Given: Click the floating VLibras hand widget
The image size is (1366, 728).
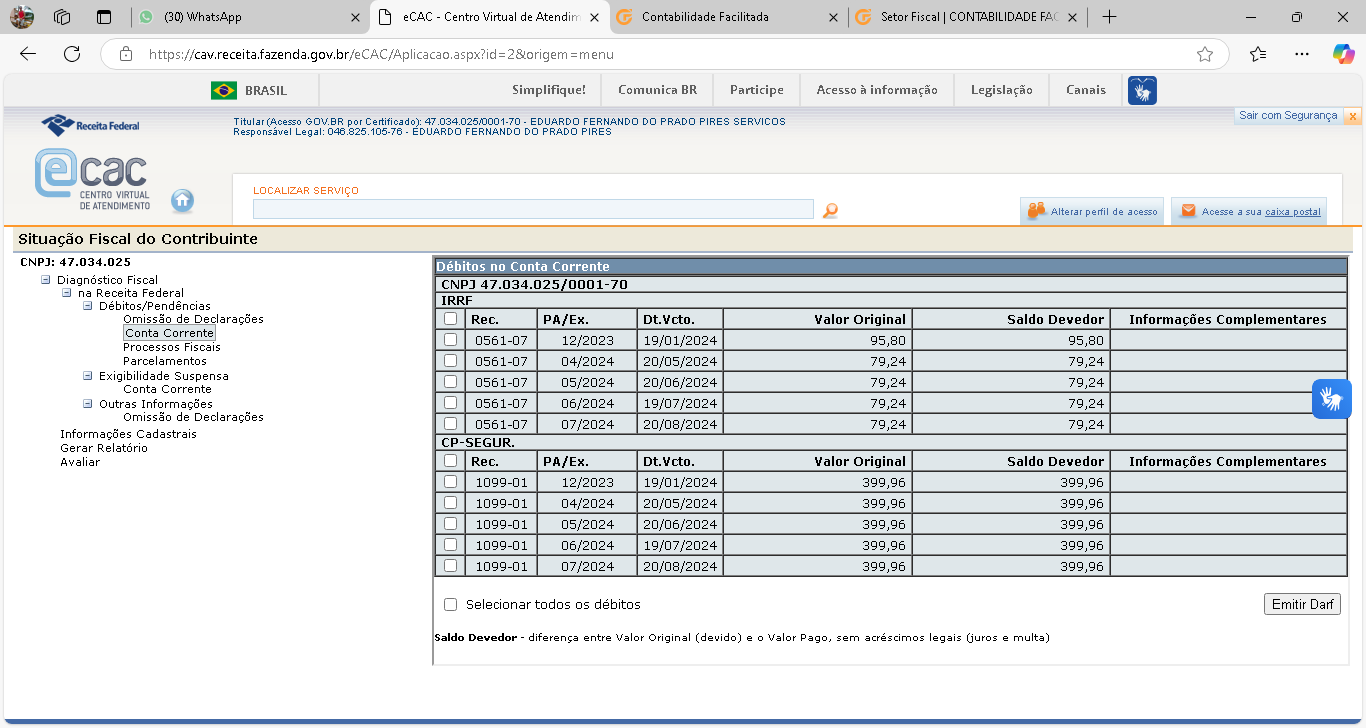Looking at the screenshot, I should (1331, 399).
